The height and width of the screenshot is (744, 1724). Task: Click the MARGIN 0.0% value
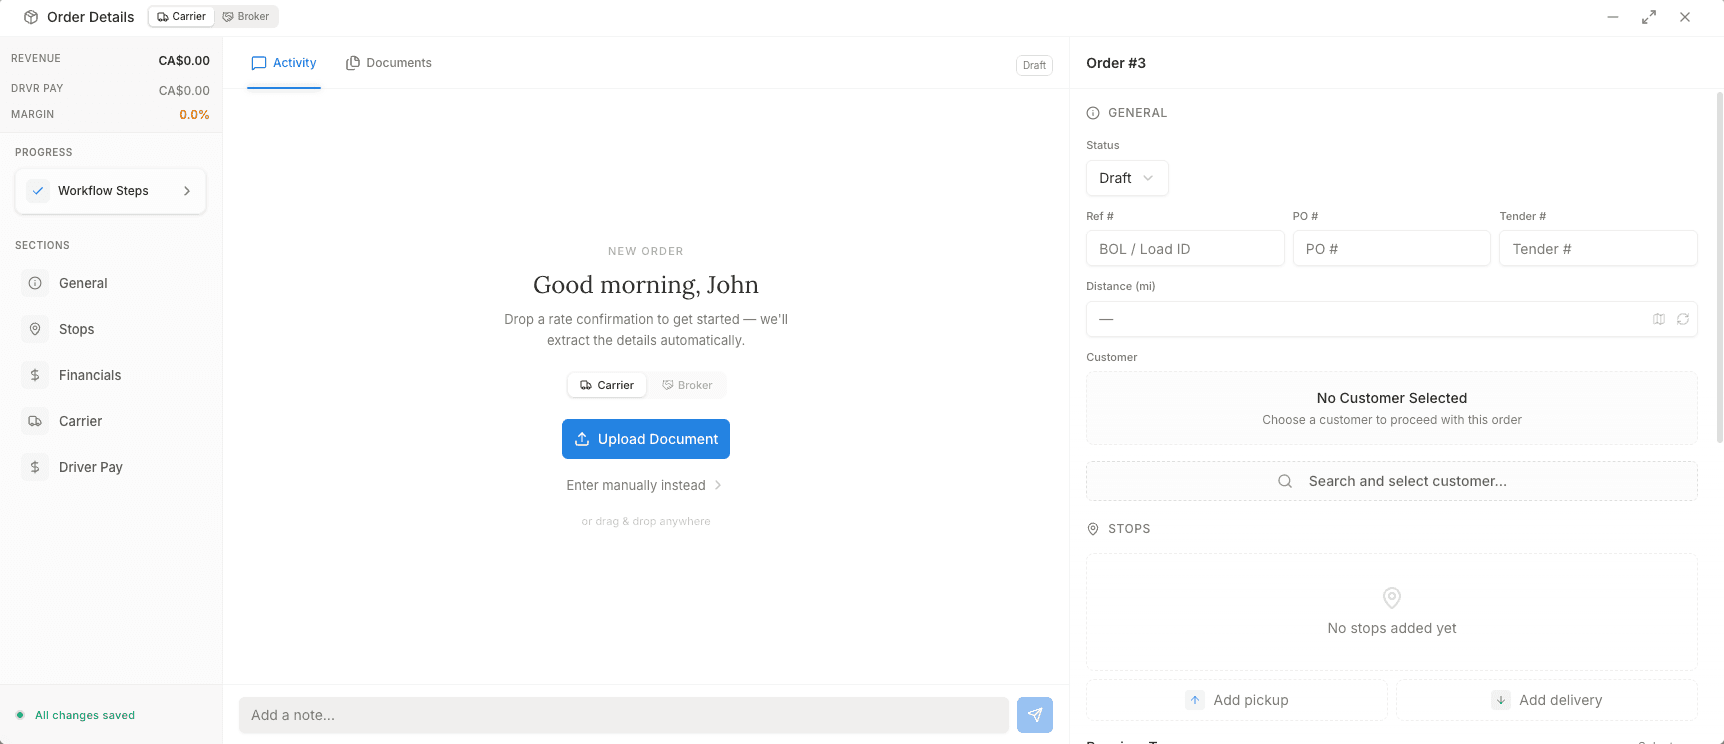pyautogui.click(x=194, y=115)
